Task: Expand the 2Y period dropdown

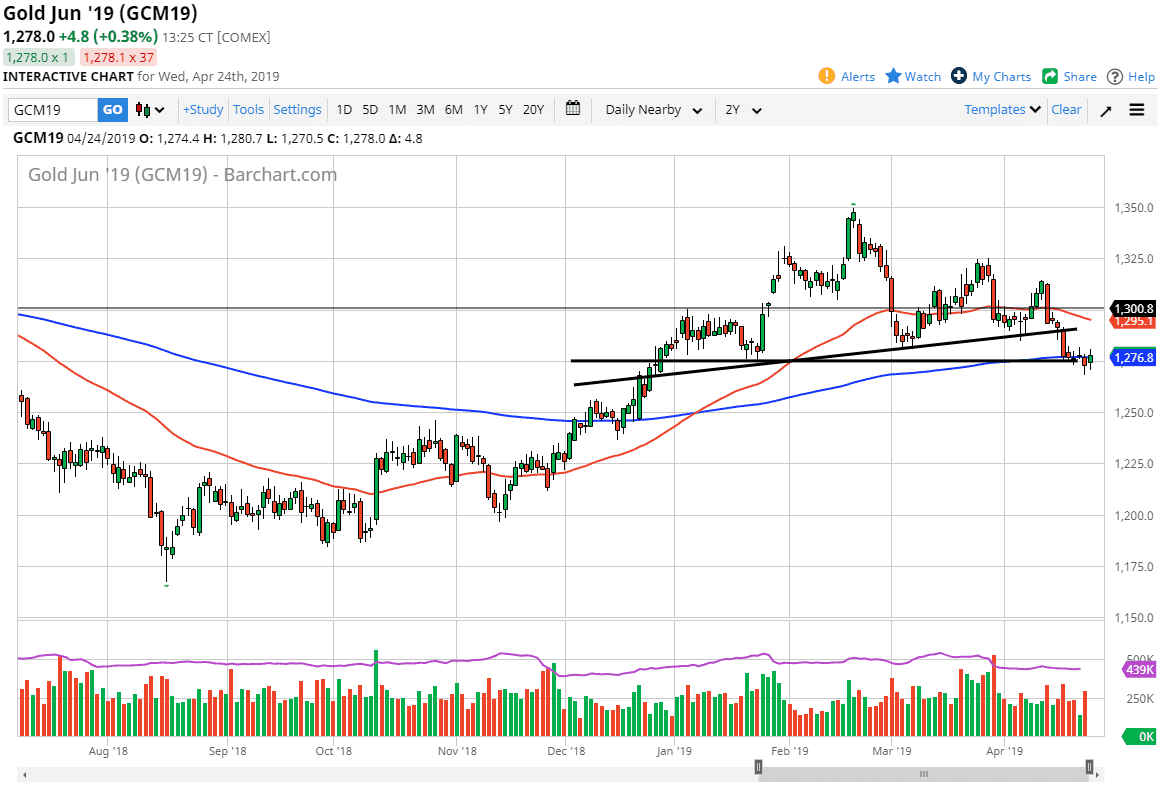Action: click(x=744, y=110)
